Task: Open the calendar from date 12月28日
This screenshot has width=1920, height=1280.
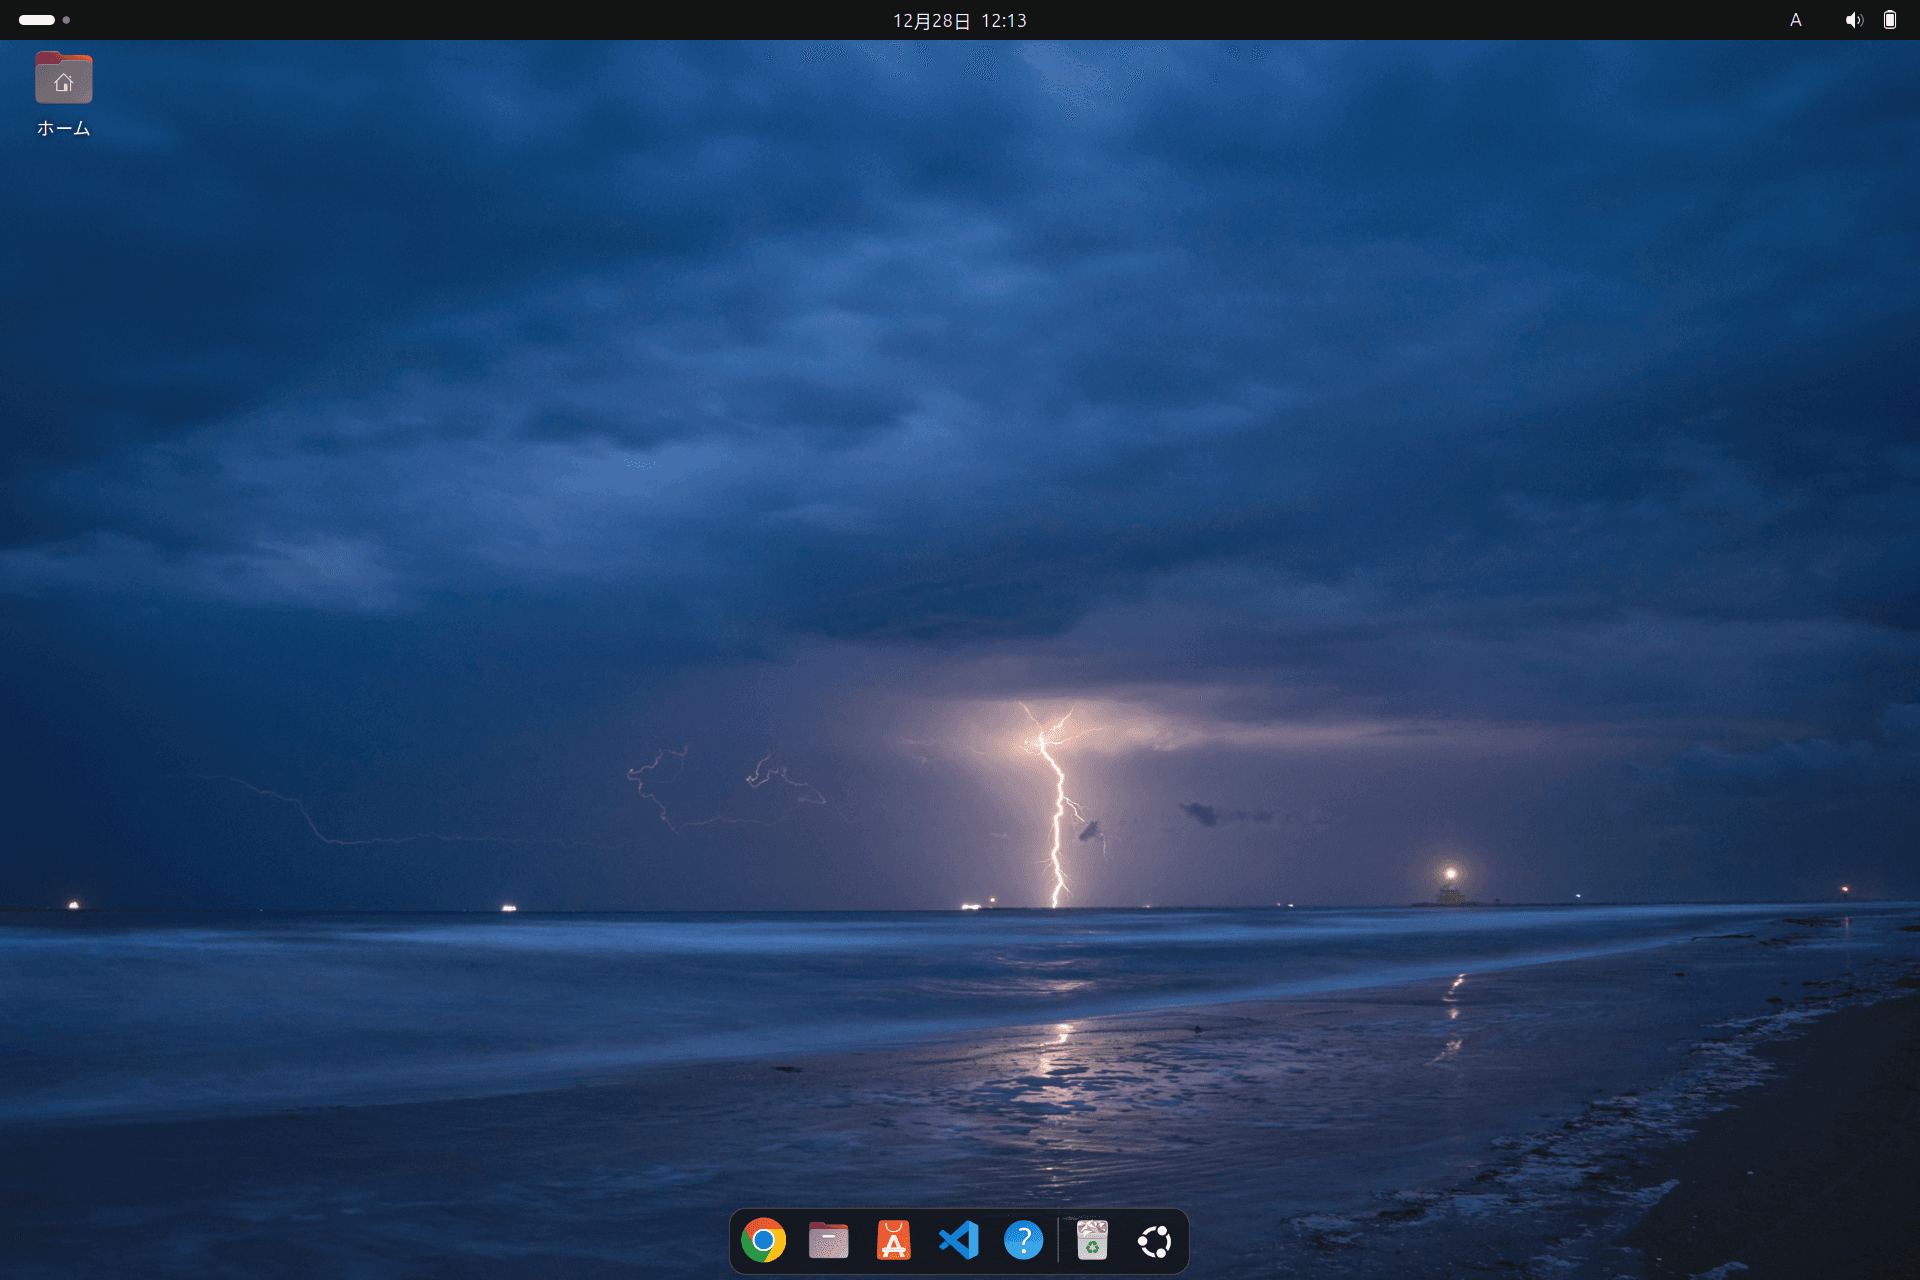Action: (931, 21)
